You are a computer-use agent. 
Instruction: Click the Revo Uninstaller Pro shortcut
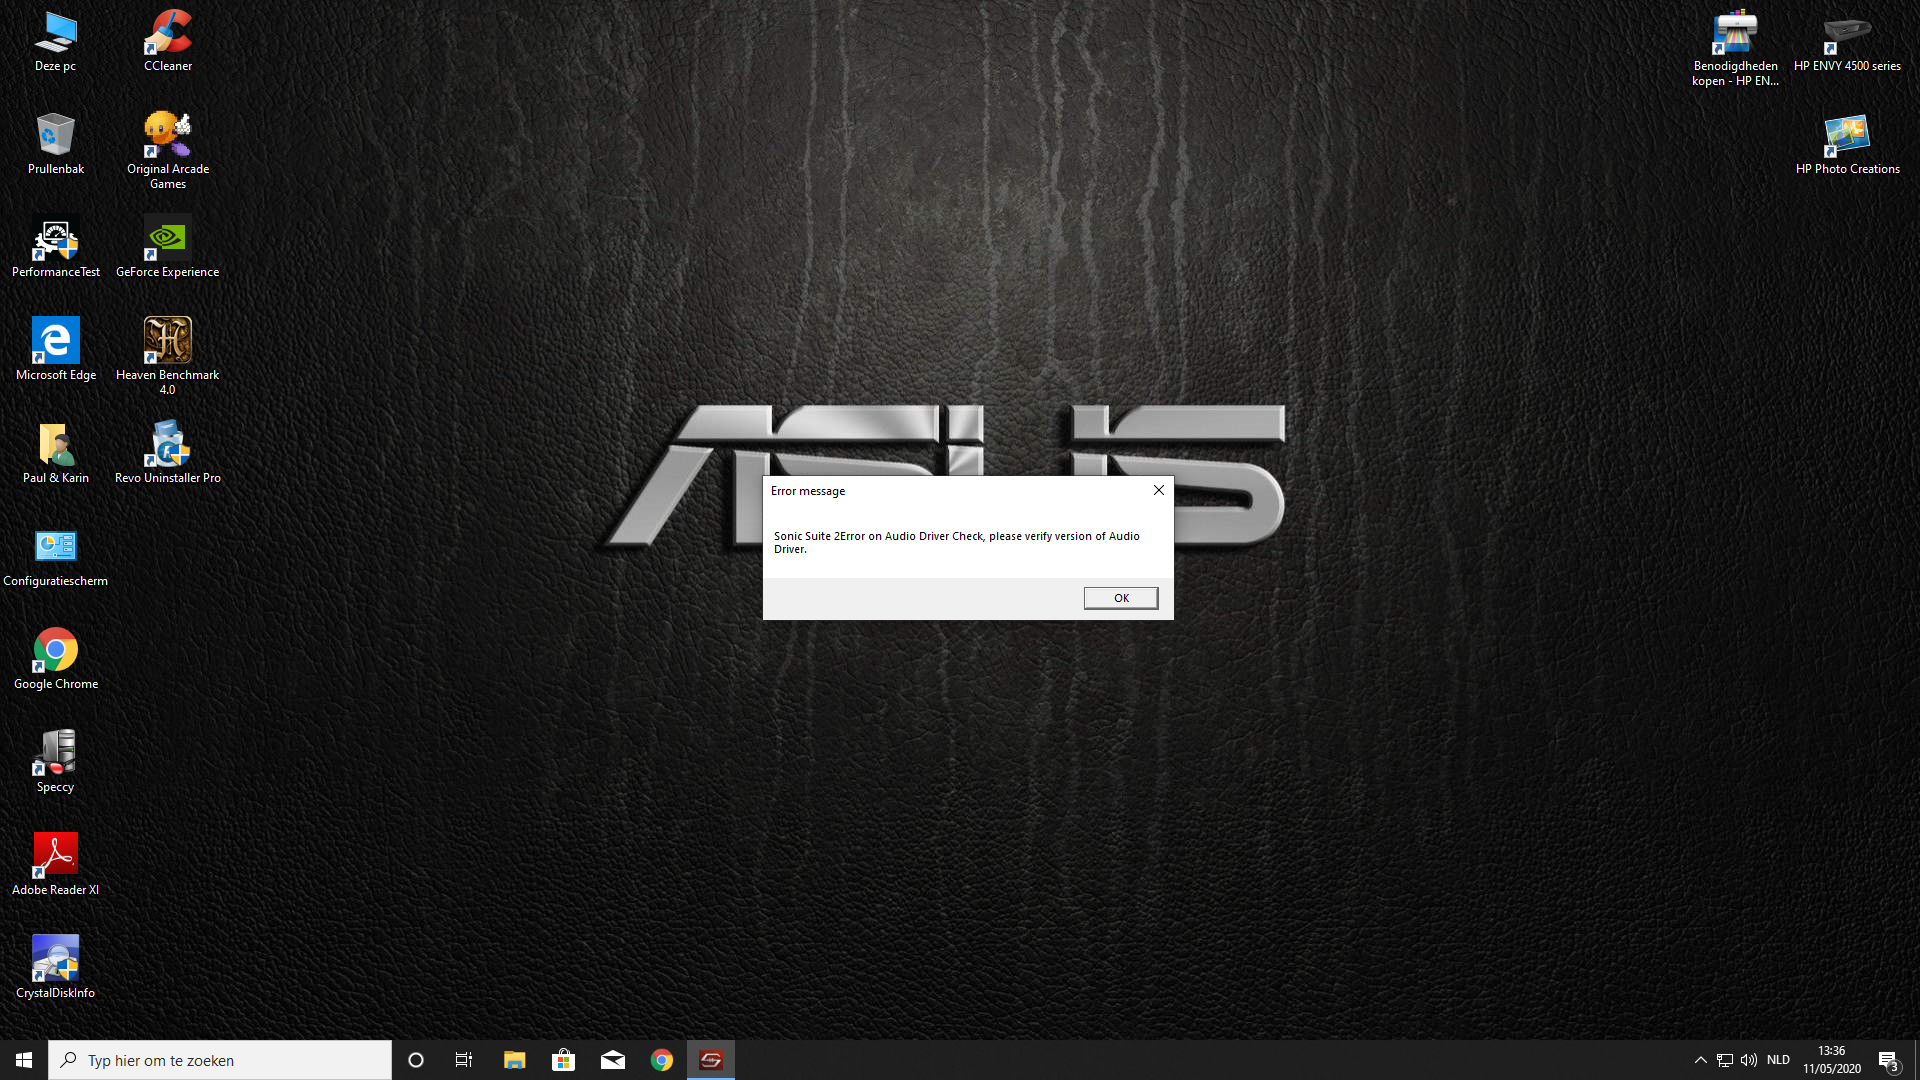pyautogui.click(x=168, y=452)
